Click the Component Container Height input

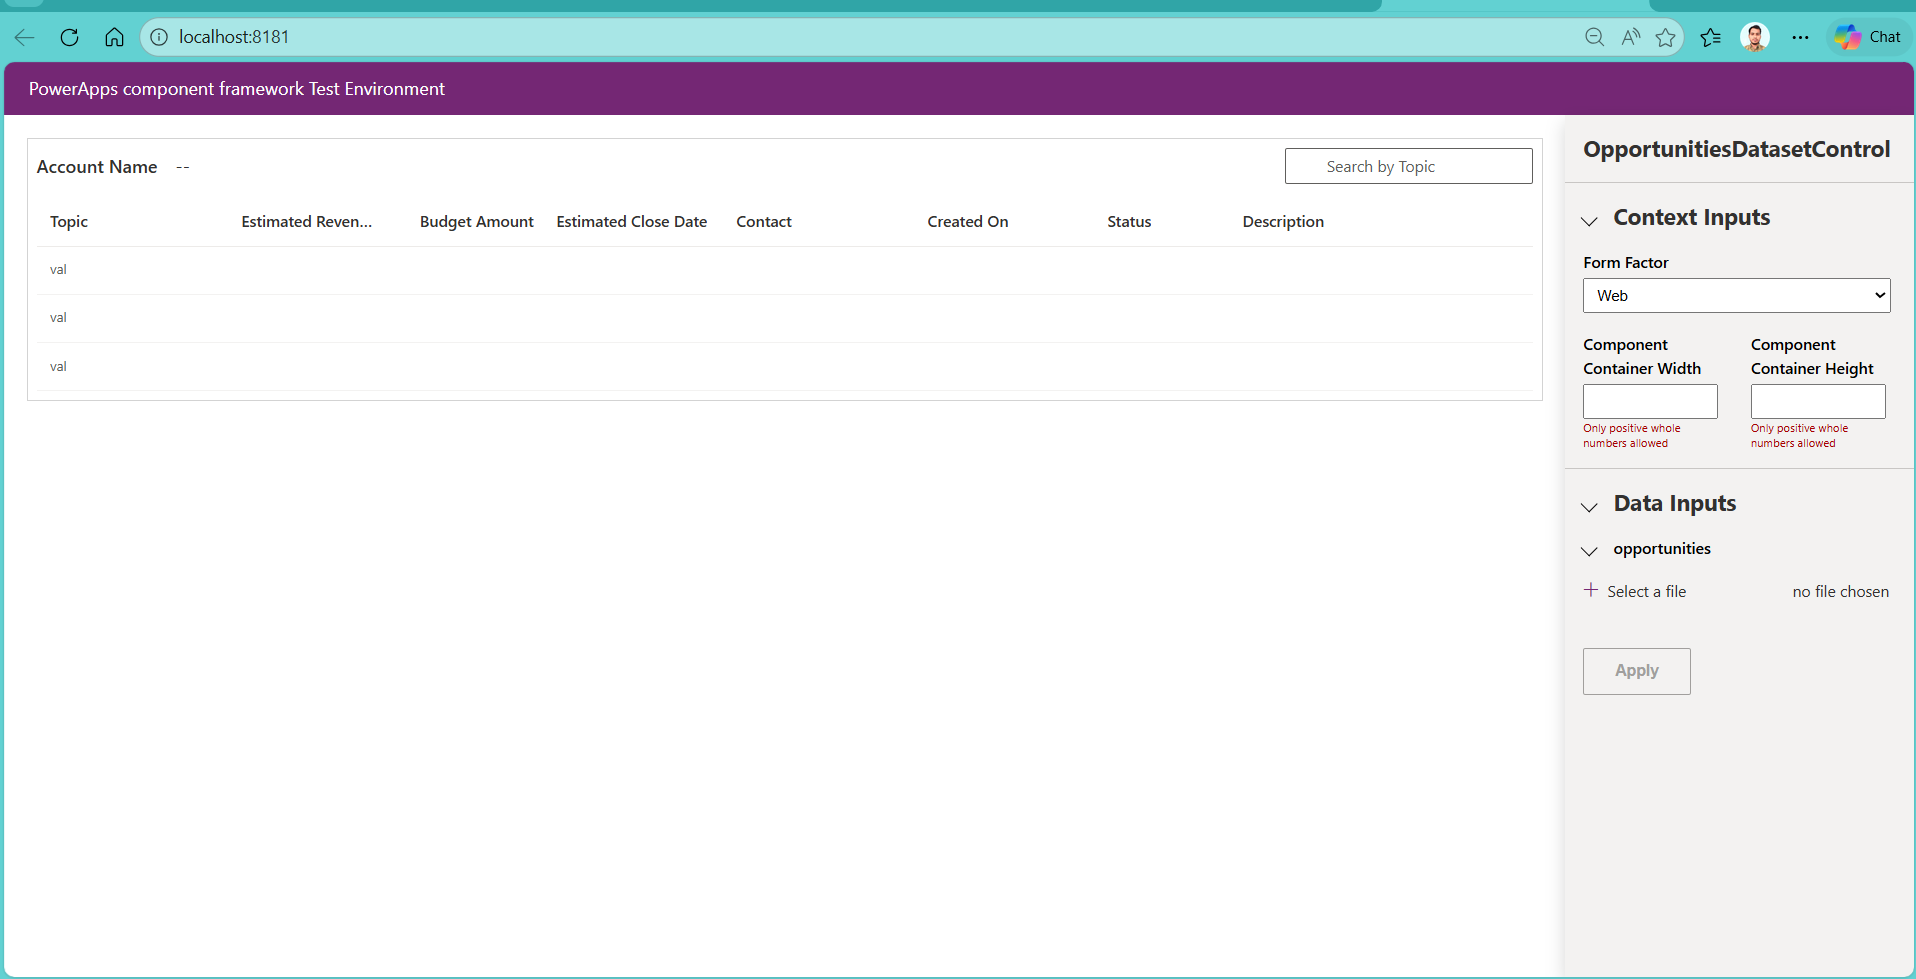[x=1817, y=401]
